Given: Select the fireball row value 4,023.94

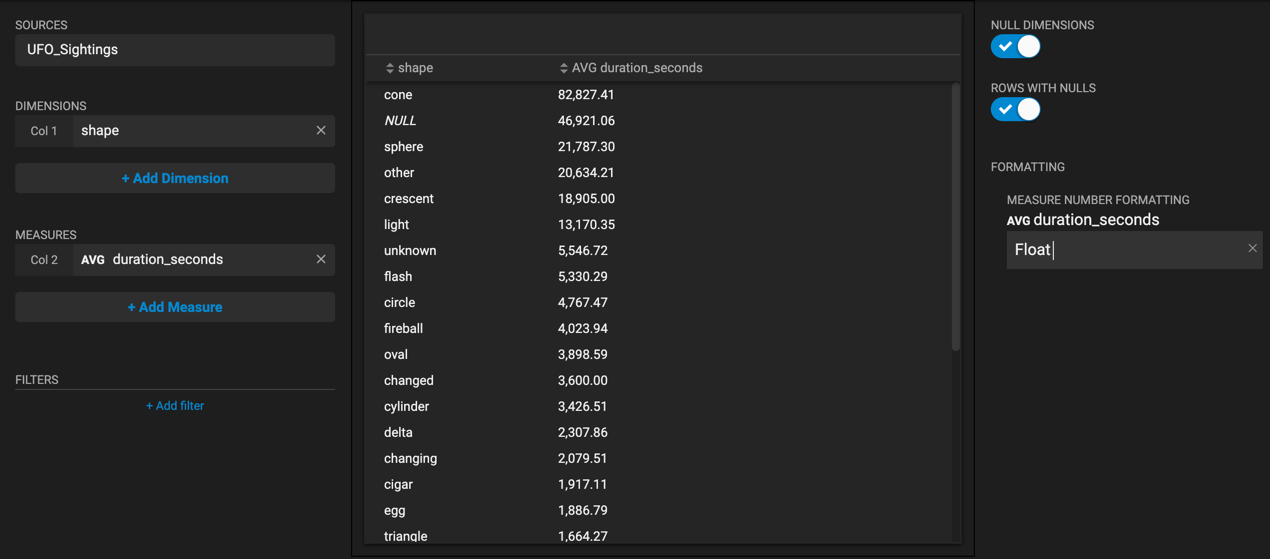Looking at the screenshot, I should (583, 329).
